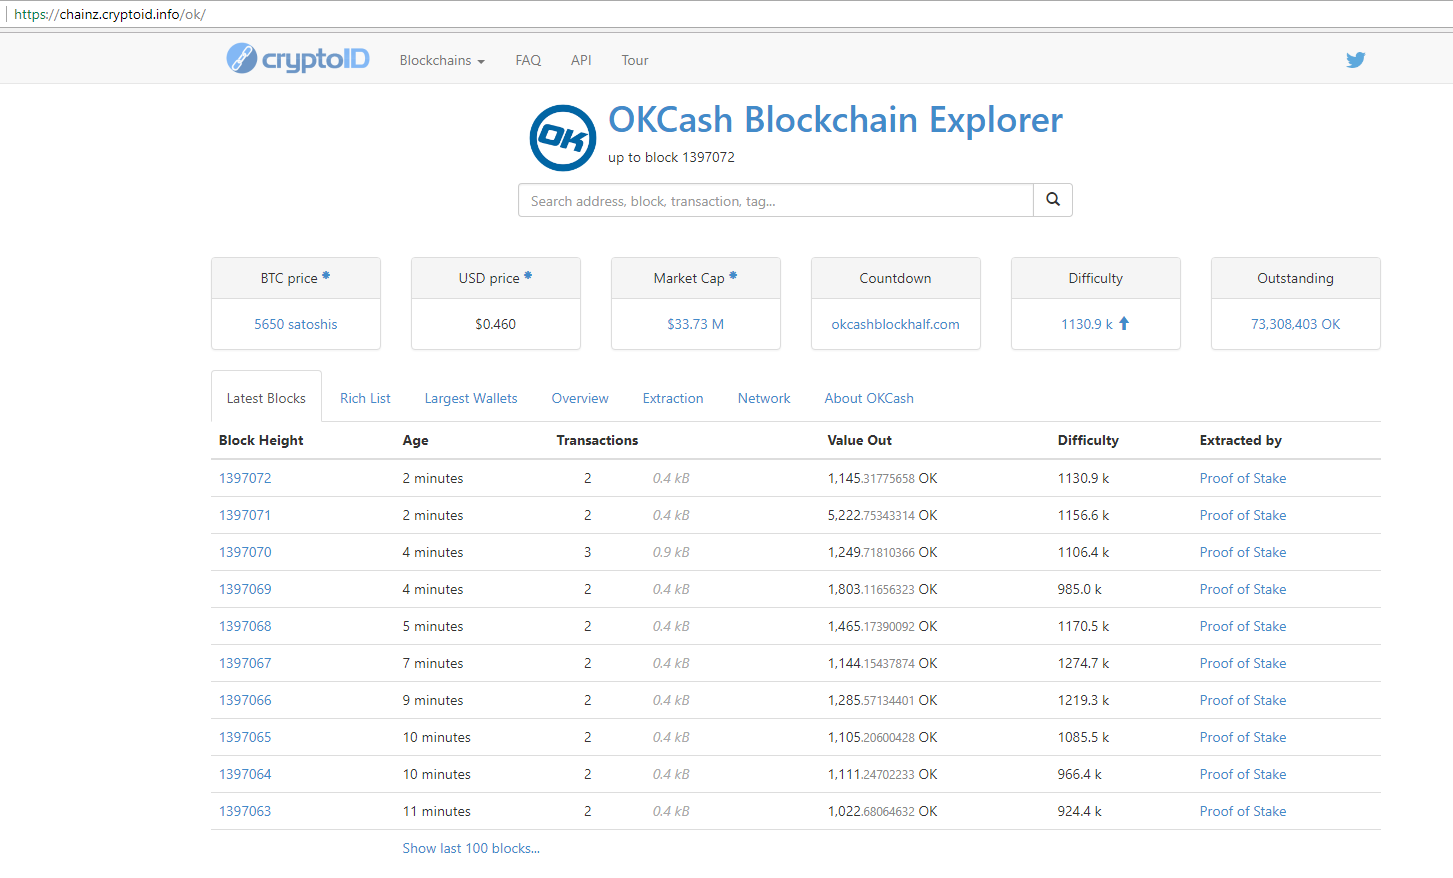Visit the okcashblockhalf.com countdown link

[896, 324]
